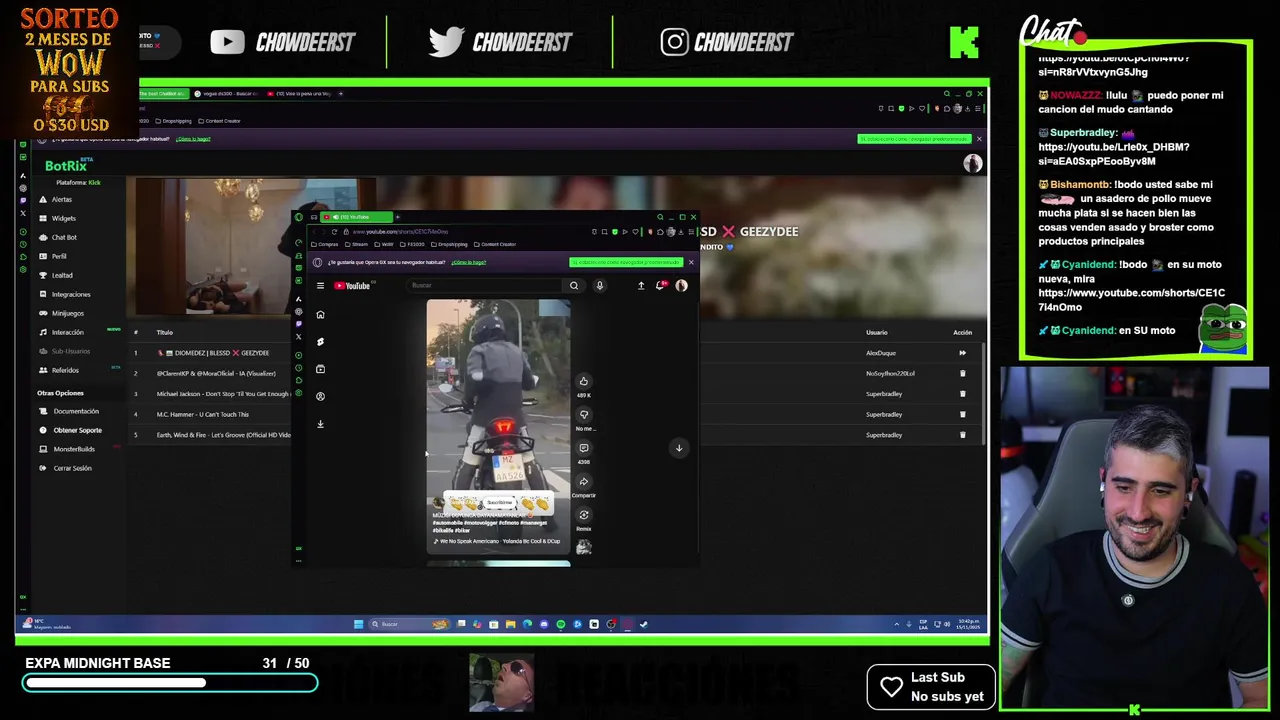Viewport: 1280px width, 720px height.
Task: Open Subscriptions icon in YouTube side rail
Action: point(320,369)
